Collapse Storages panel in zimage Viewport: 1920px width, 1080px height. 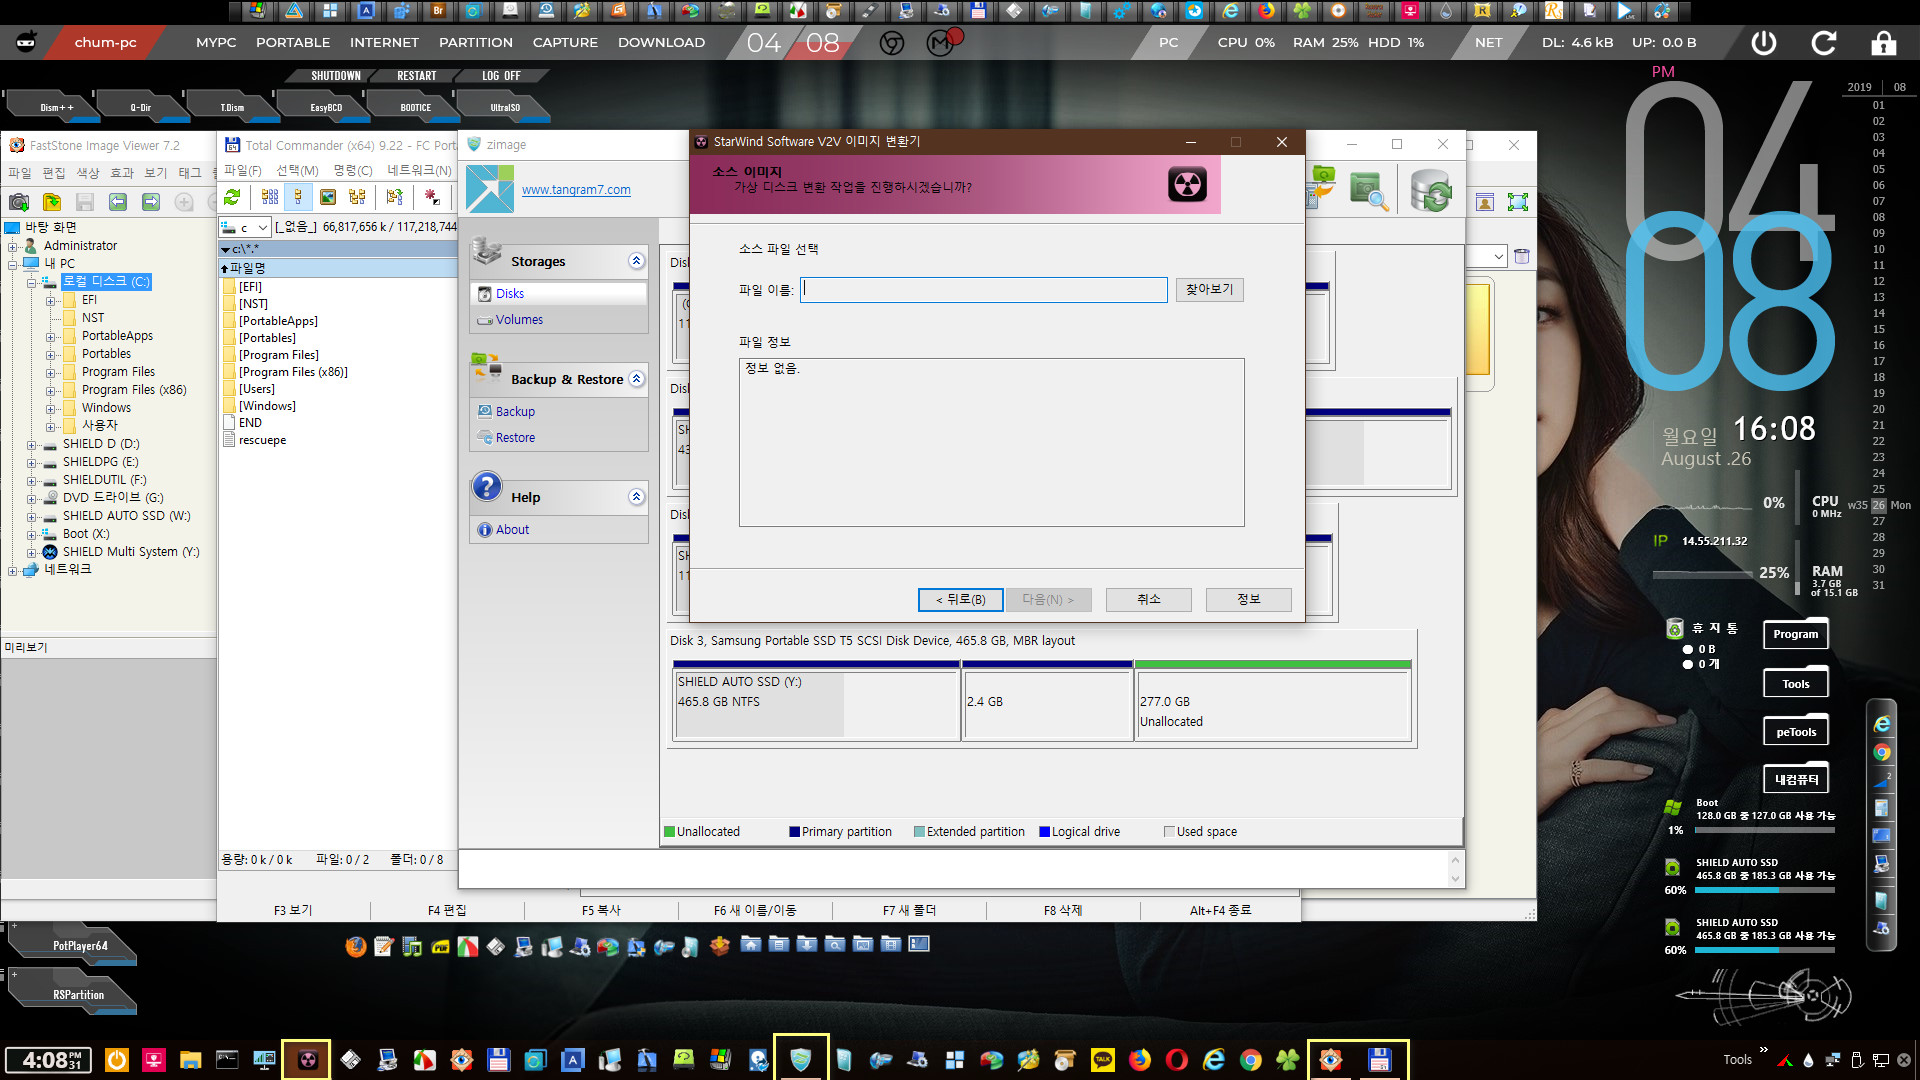tap(636, 261)
